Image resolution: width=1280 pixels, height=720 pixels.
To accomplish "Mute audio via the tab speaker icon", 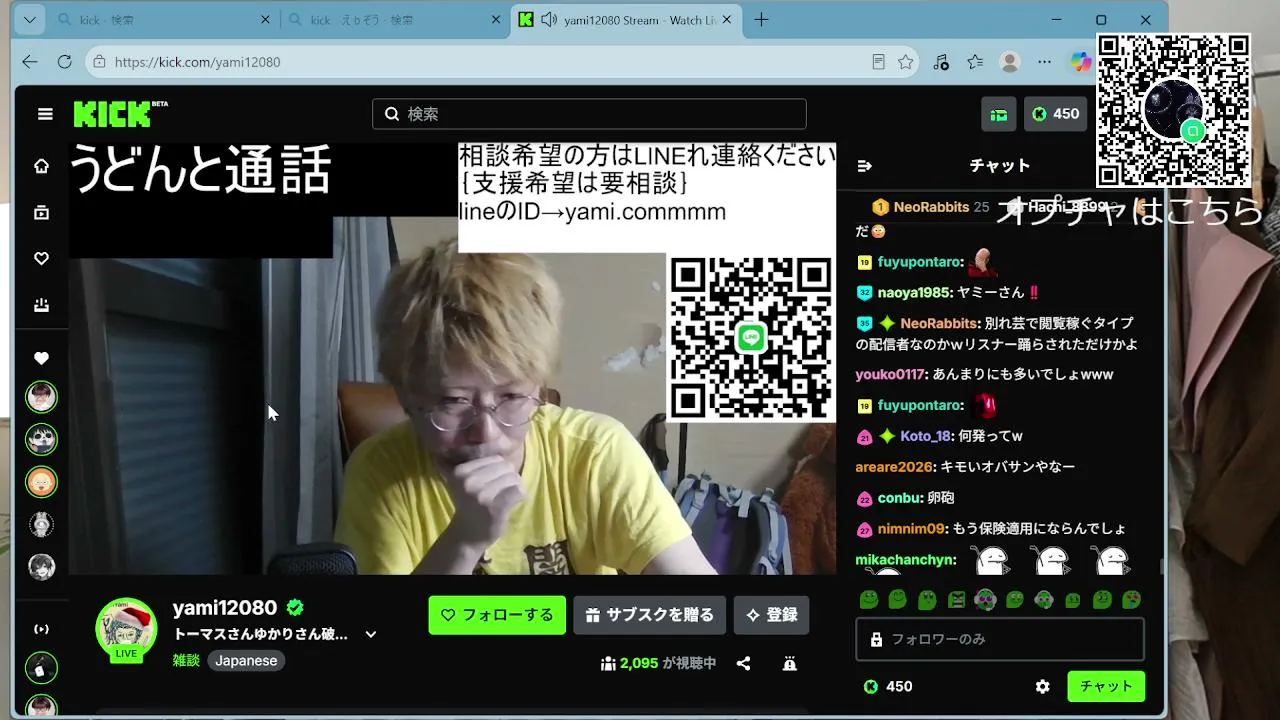I will (549, 20).
